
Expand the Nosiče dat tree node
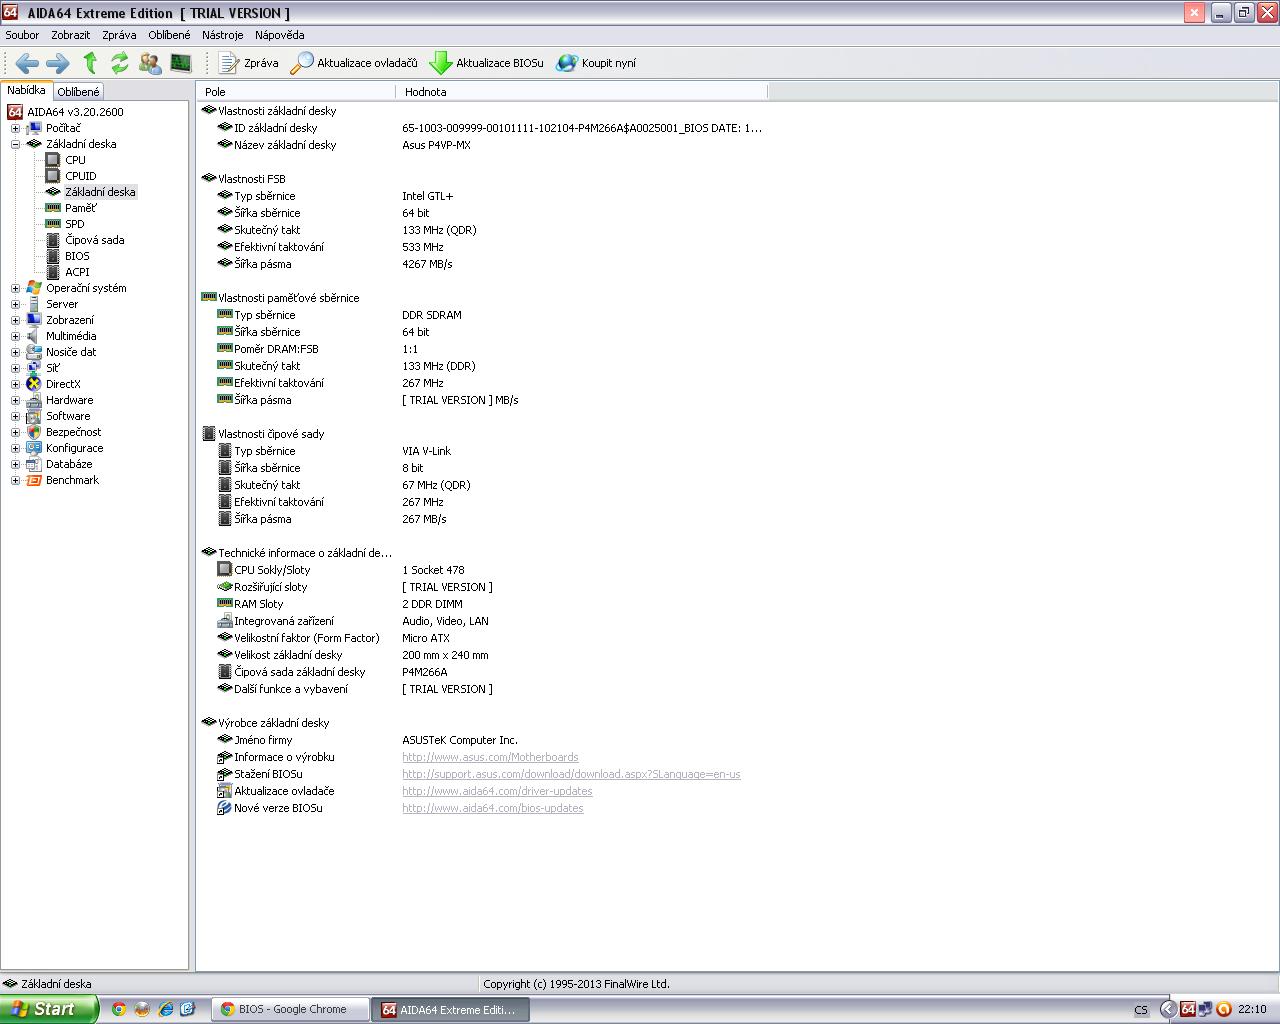[x=15, y=352]
